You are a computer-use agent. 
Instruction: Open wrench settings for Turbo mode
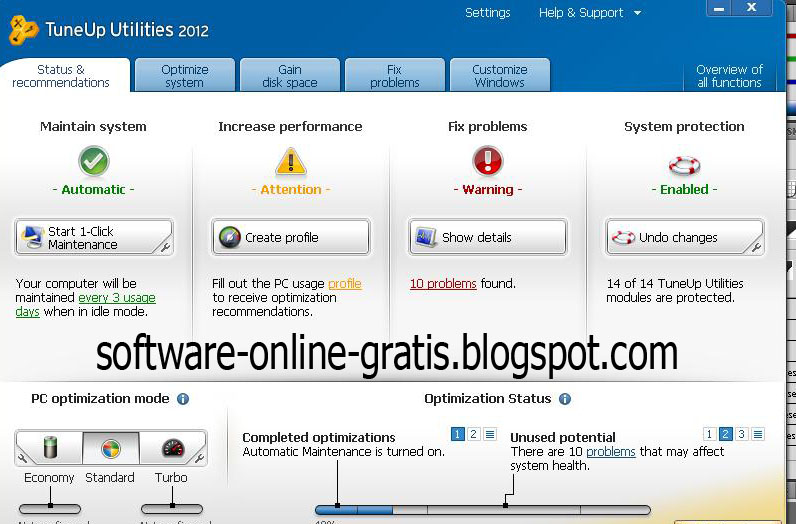click(x=199, y=458)
